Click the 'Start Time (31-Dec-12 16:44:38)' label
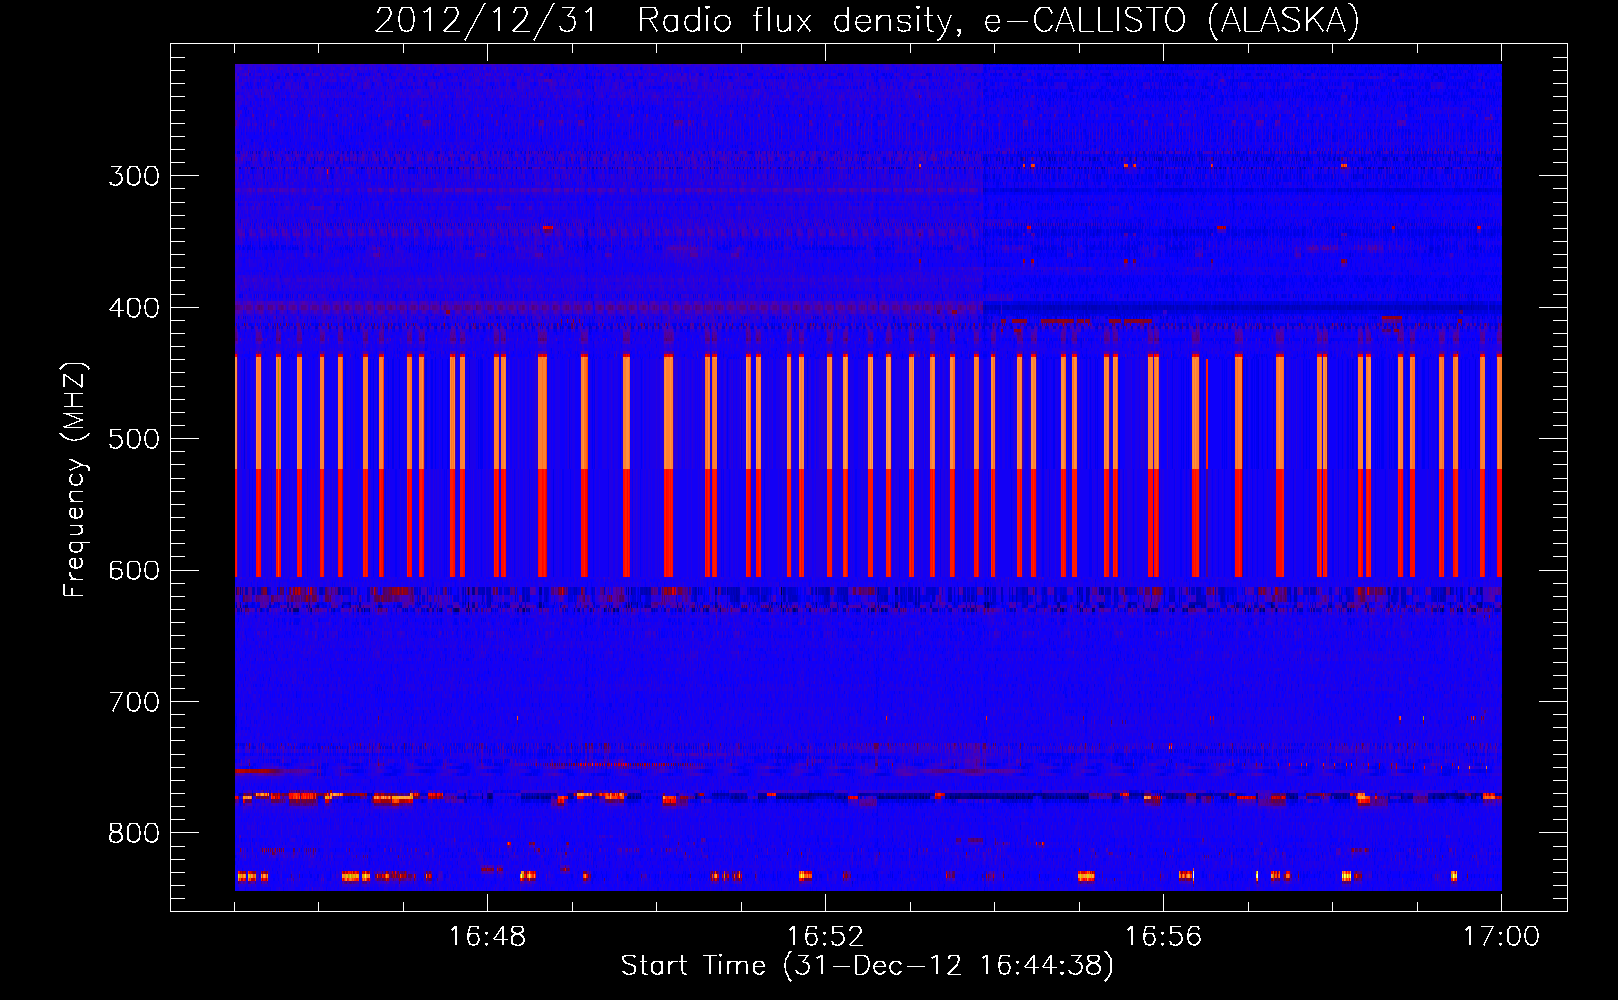Viewport: 1618px width, 1000px height. (867, 966)
